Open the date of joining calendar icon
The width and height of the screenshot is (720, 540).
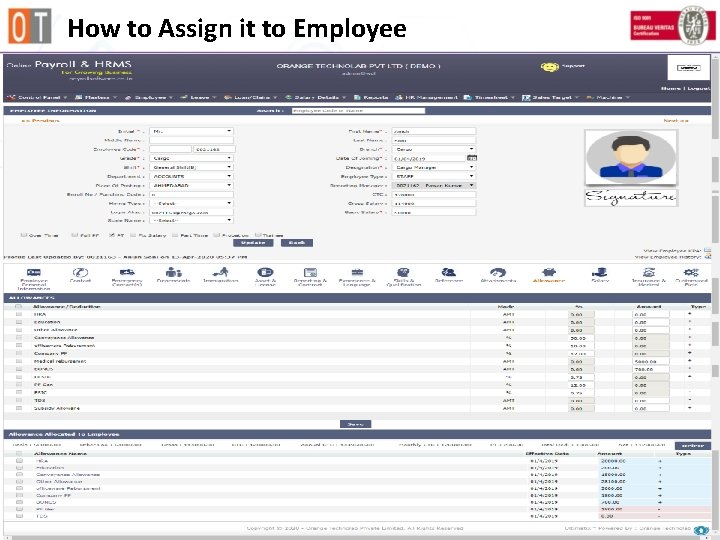coord(472,158)
